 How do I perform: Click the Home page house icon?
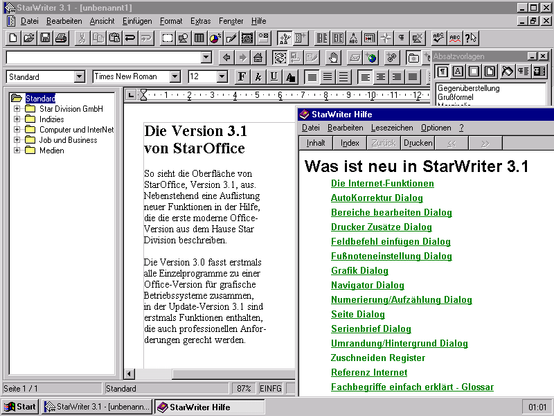pyautogui.click(x=258, y=57)
